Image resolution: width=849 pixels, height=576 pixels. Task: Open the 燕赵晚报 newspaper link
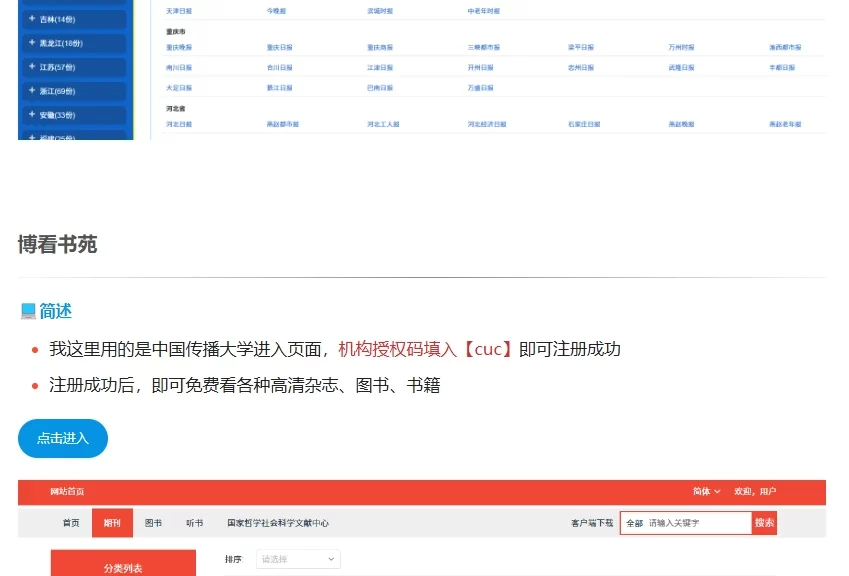[682, 125]
